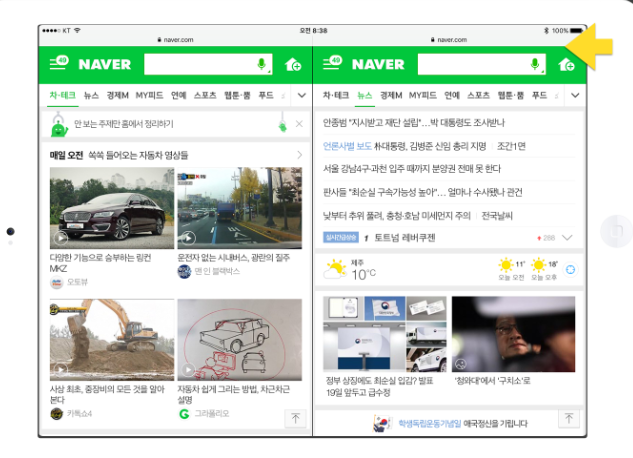Click the right pane search input field

[482, 64]
